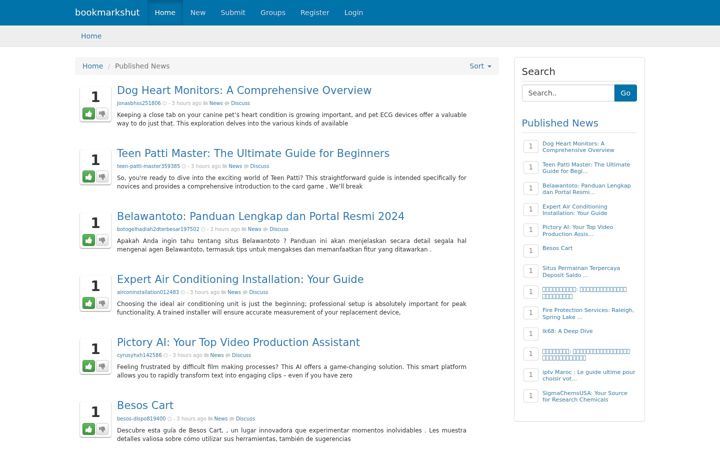Open sidebar link Fire Protection Services
Viewport: 720px width, 450px height.
pos(588,314)
